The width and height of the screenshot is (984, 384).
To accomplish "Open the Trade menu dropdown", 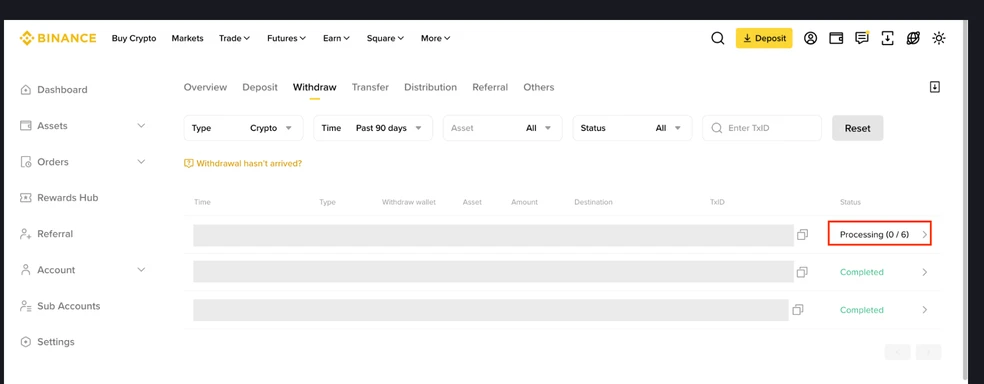I will coord(234,38).
